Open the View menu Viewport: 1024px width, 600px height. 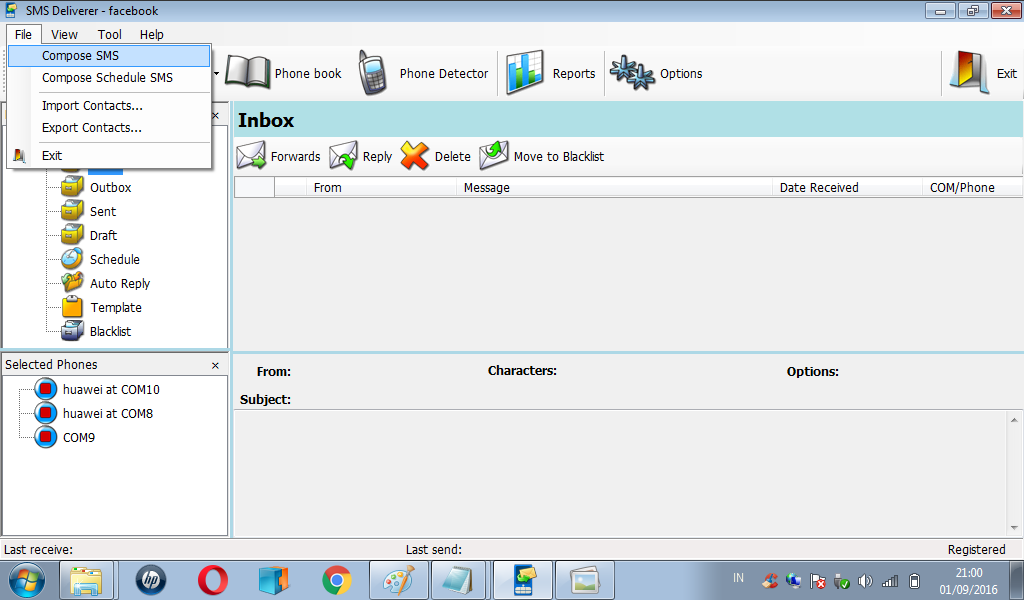click(64, 35)
